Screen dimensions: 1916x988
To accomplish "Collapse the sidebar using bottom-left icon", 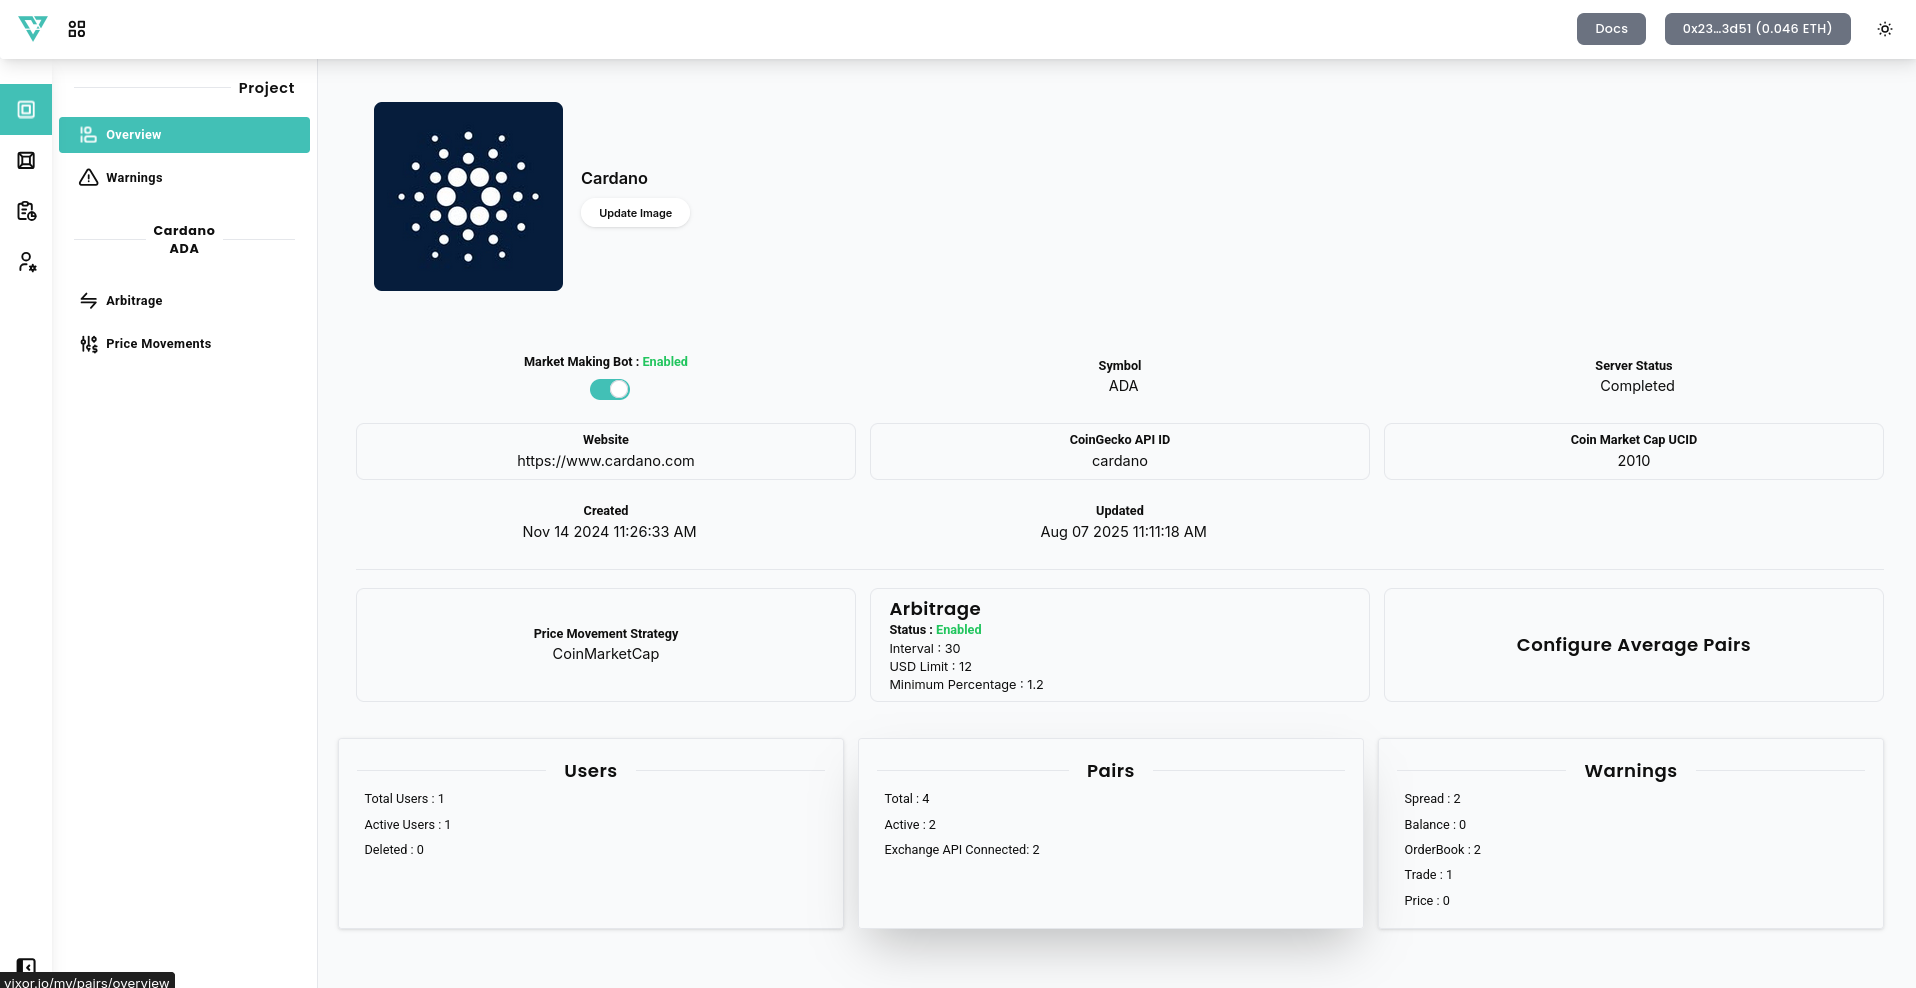I will [26, 966].
